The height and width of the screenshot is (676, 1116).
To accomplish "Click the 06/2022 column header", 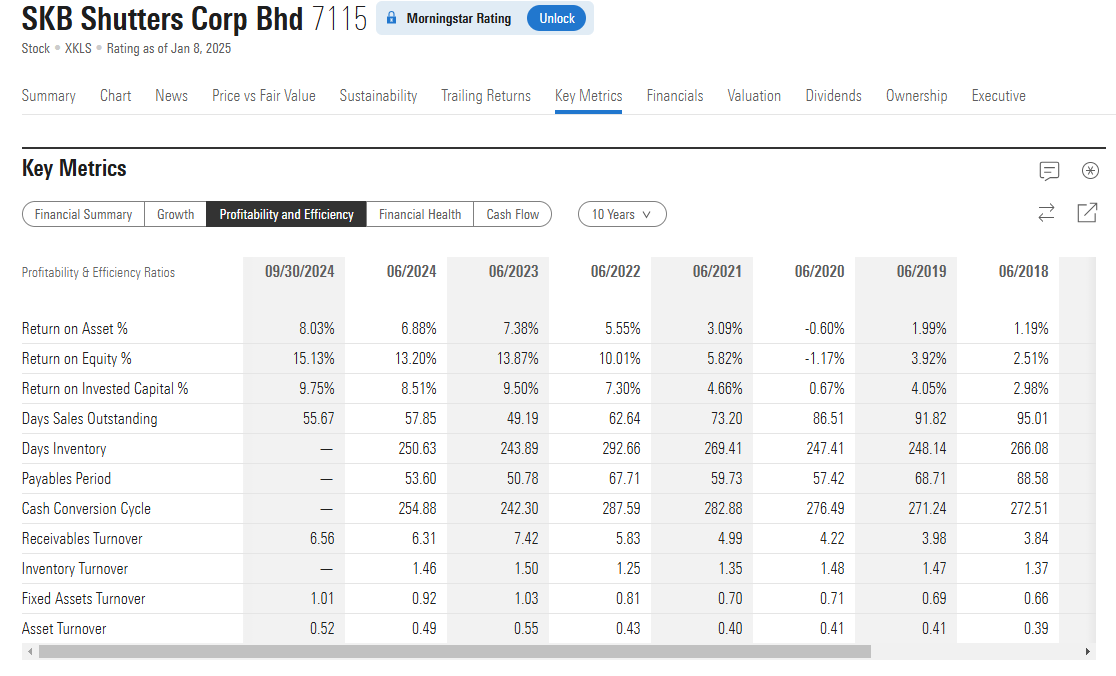I will coord(616,272).
